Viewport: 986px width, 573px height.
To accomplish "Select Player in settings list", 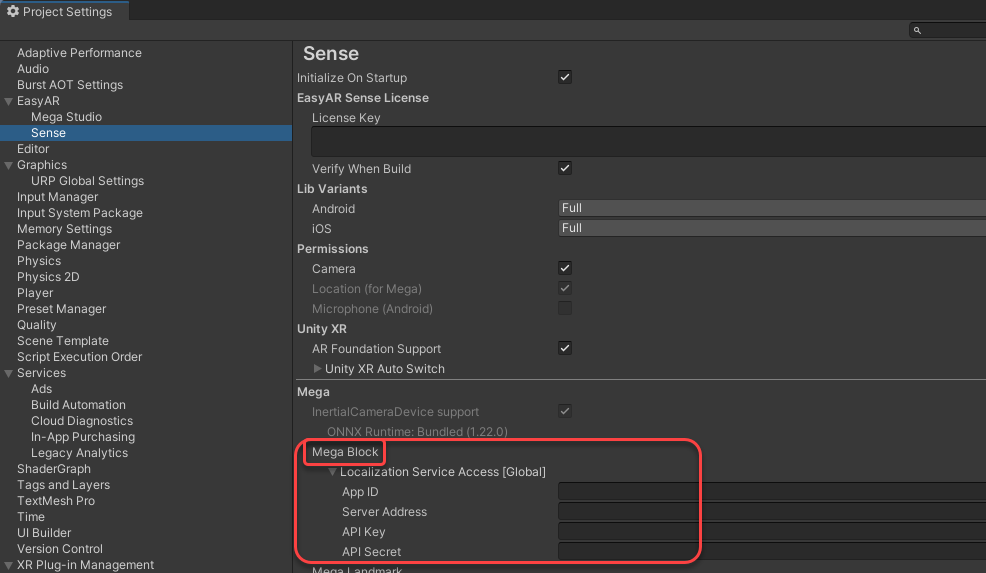I will (35, 293).
